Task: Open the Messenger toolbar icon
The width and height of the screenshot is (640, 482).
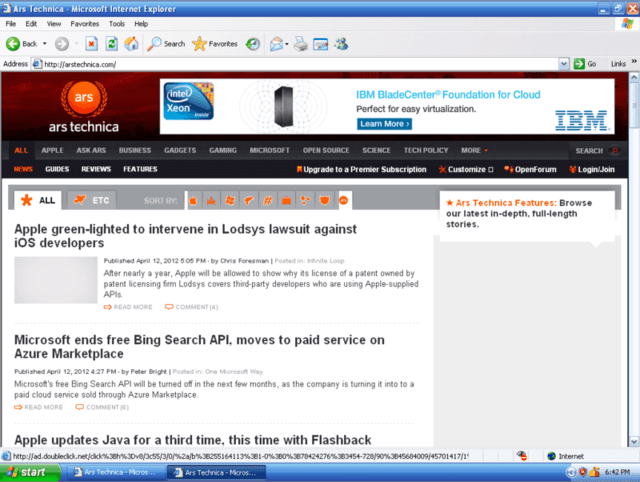Action: click(x=341, y=44)
